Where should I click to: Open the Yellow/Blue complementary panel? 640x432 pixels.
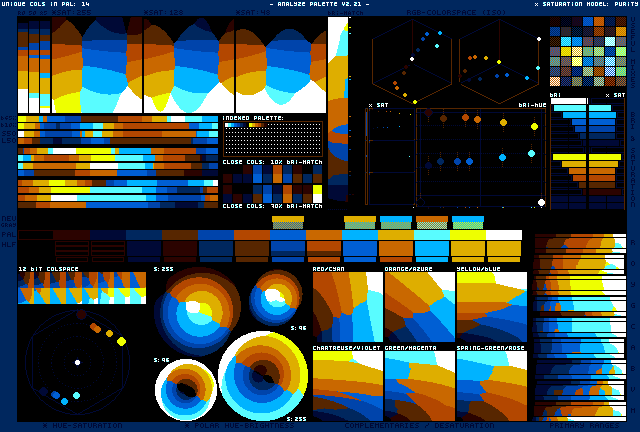point(491,309)
